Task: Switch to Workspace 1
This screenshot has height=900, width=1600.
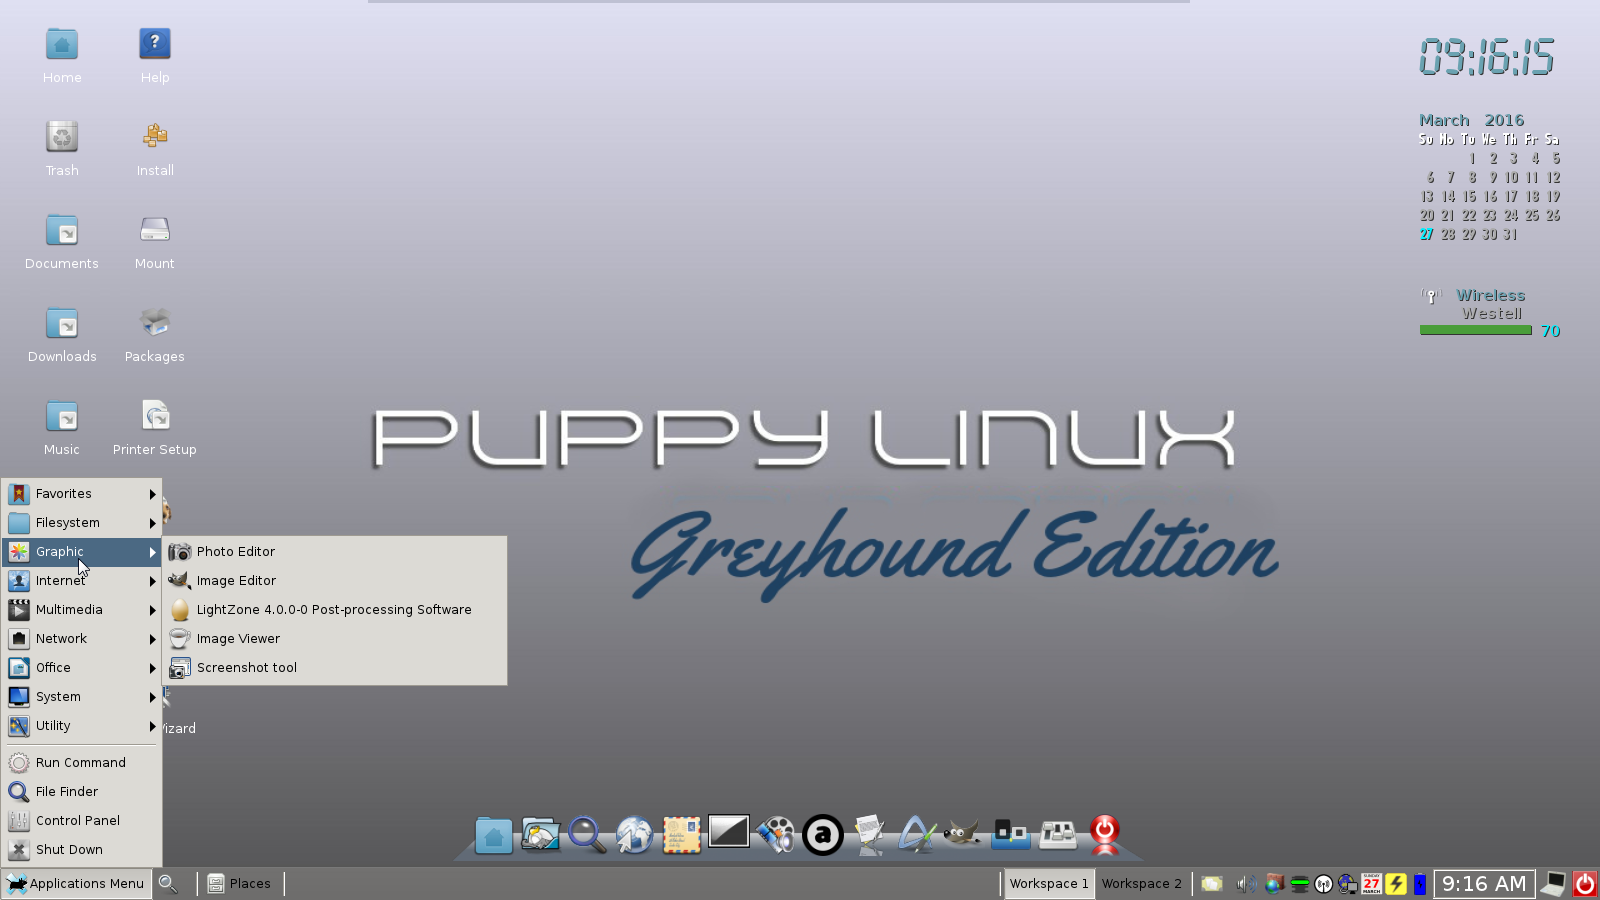Action: pos(1049,884)
